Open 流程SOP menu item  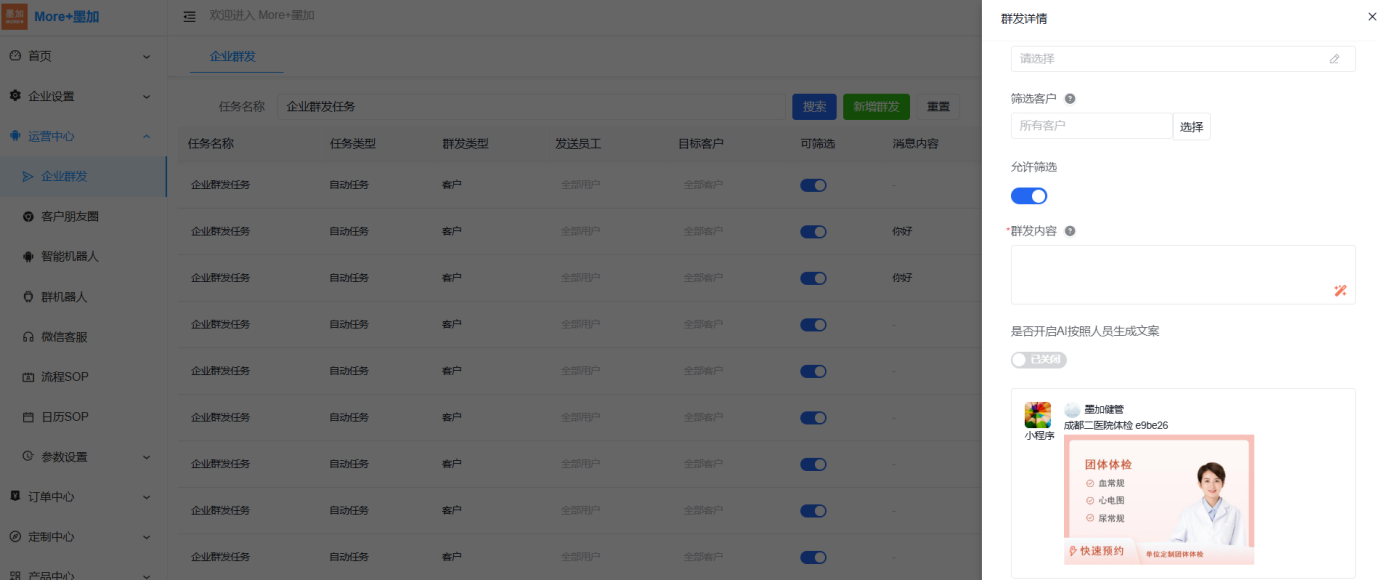64,377
